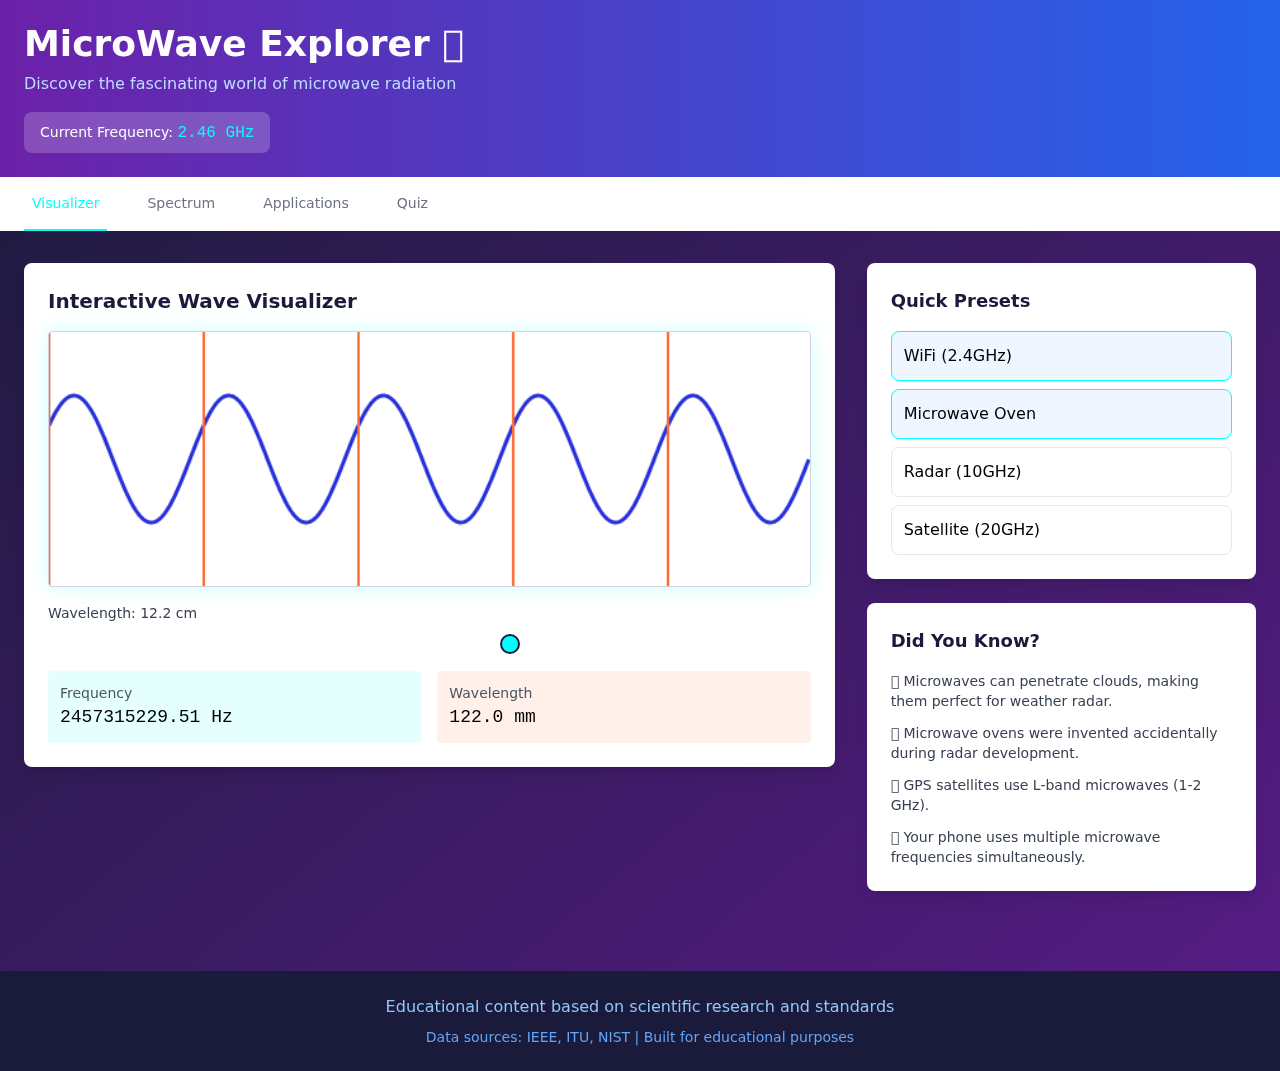Return to the Visualizer tab
The image size is (1280, 1071).
click(66, 202)
